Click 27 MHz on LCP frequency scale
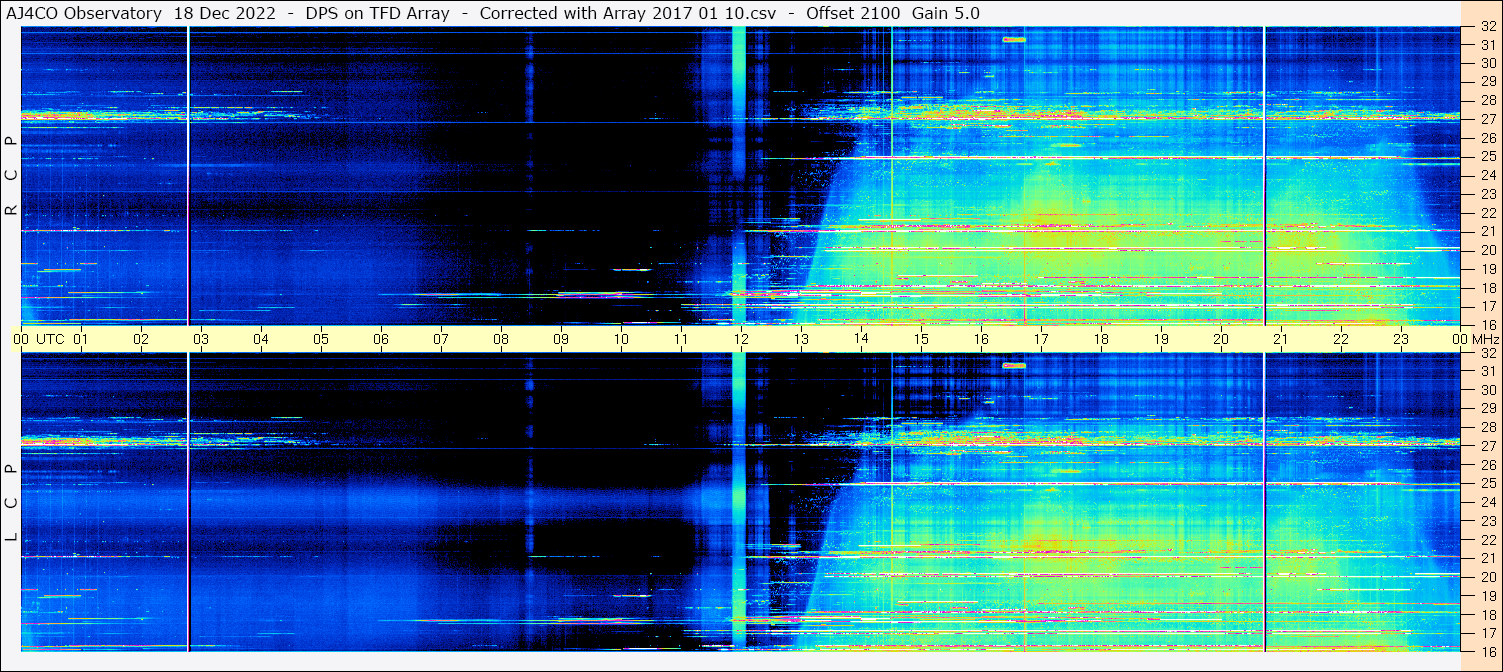 coord(1487,446)
